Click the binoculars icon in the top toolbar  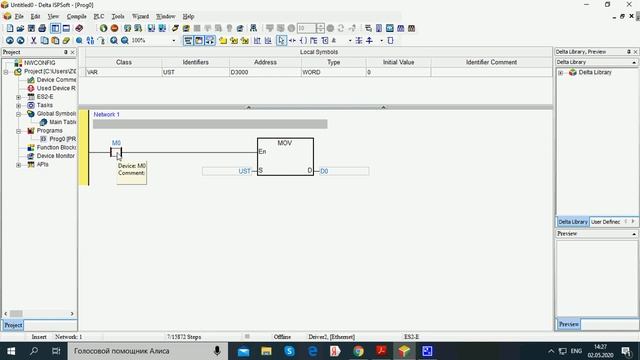tap(253, 28)
